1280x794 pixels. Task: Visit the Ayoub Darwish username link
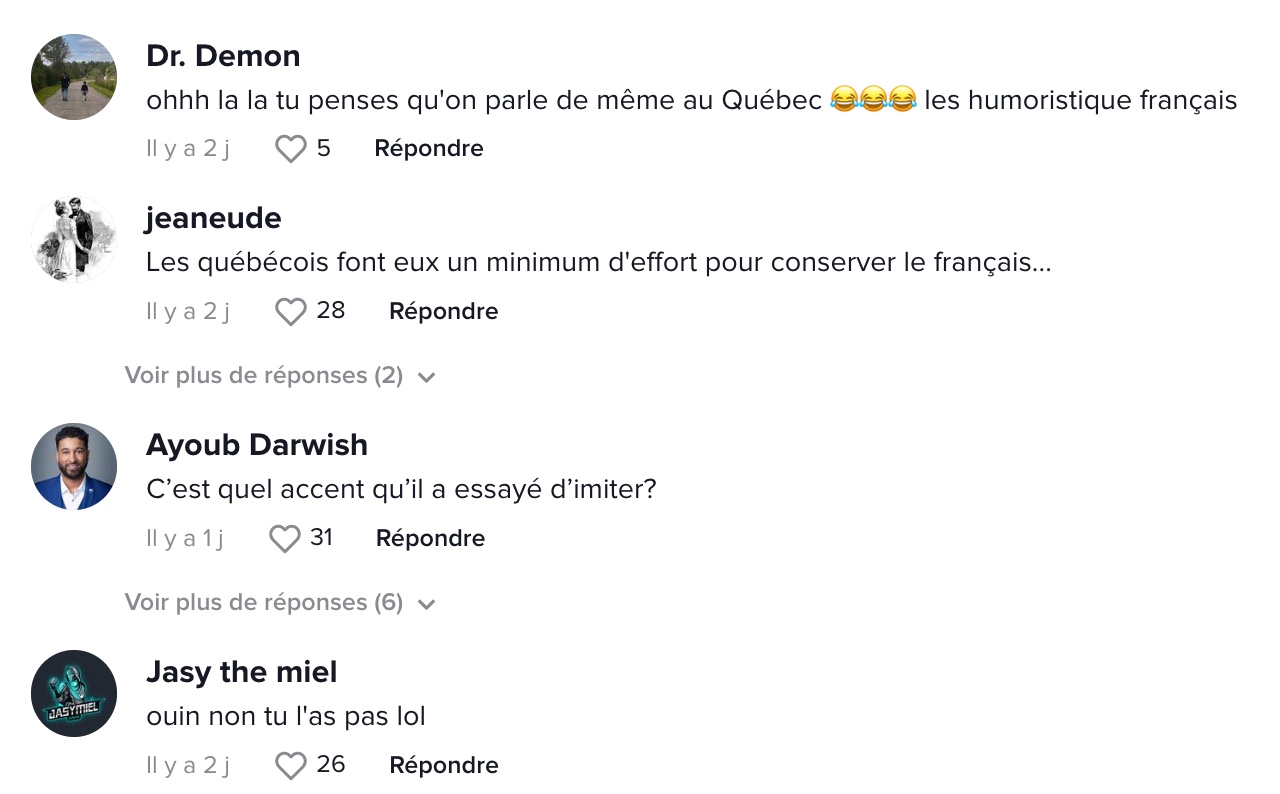257,445
